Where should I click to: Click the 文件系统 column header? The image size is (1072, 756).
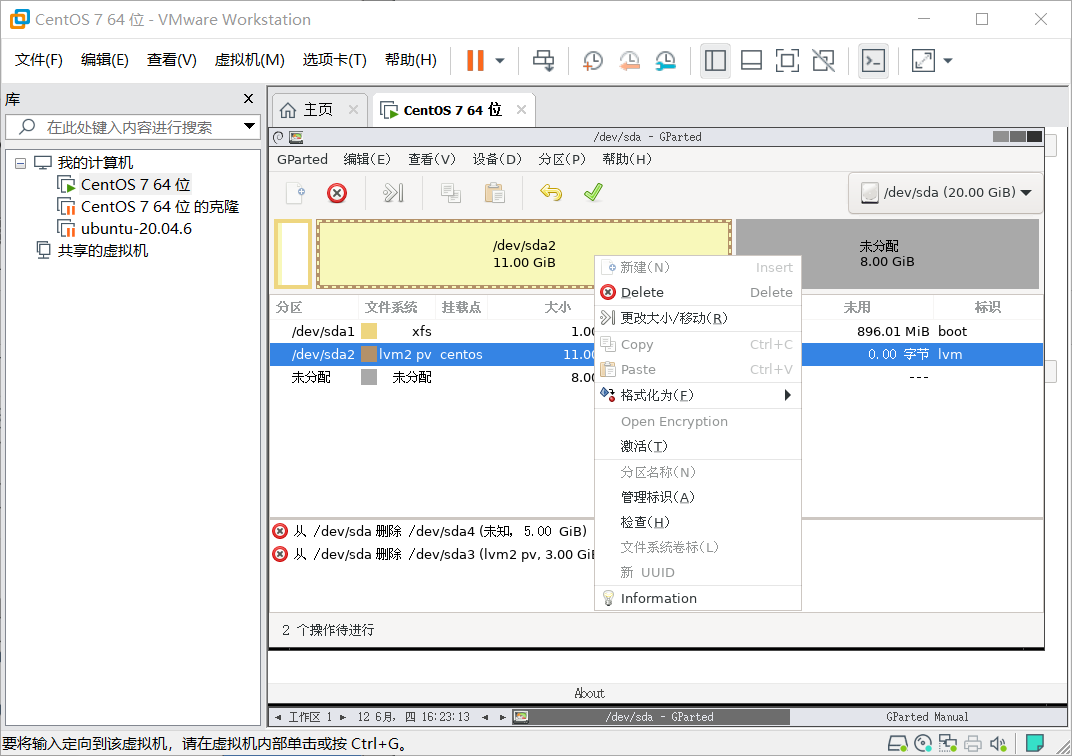click(390, 308)
